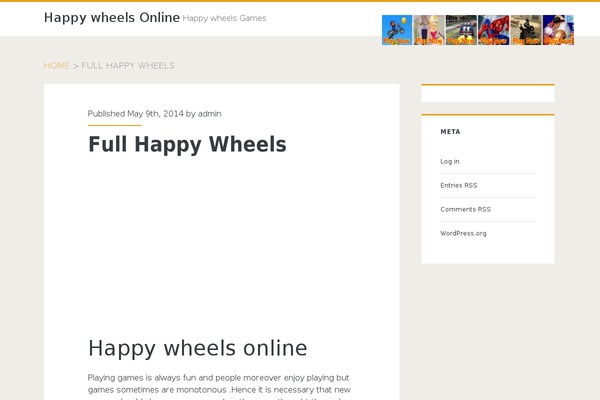Go to Happy wheels Online site title
600x400 pixels.
click(112, 18)
